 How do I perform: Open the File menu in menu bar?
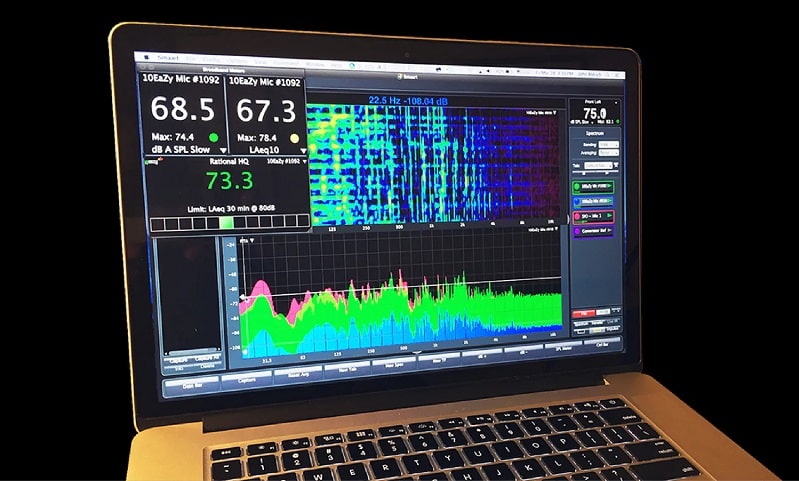click(x=191, y=59)
